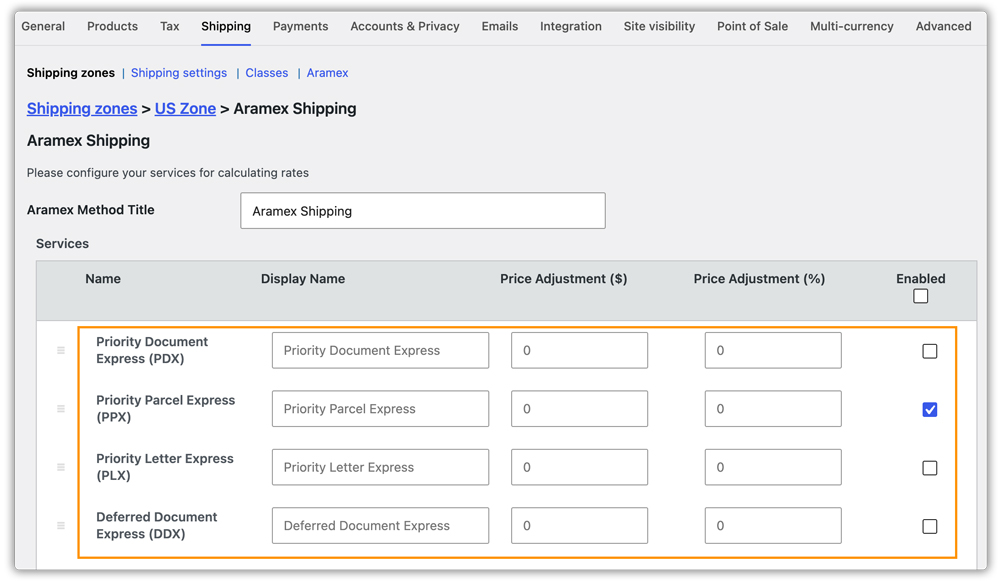Click the Services section label
The height and width of the screenshot is (581, 1000).
62,244
